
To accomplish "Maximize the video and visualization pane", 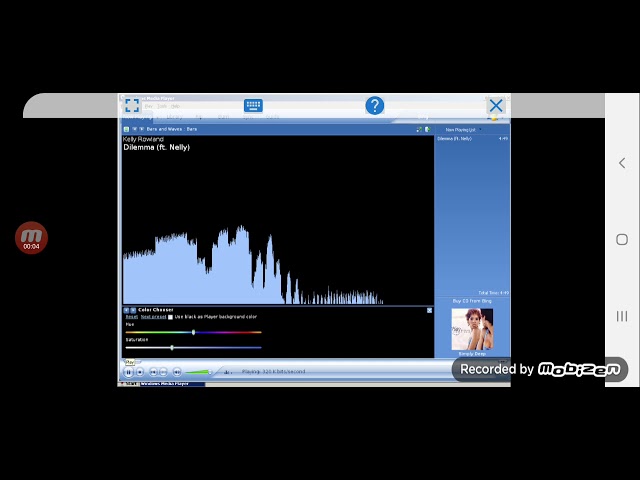I will coord(419,129).
